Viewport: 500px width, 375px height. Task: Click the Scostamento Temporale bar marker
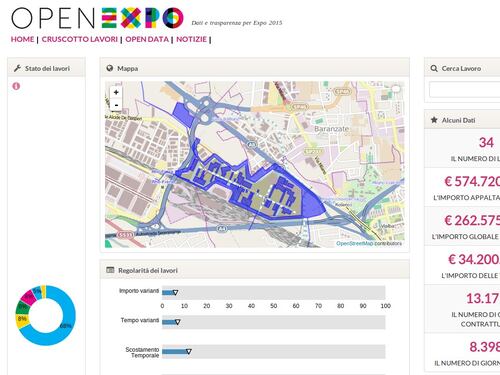188,351
